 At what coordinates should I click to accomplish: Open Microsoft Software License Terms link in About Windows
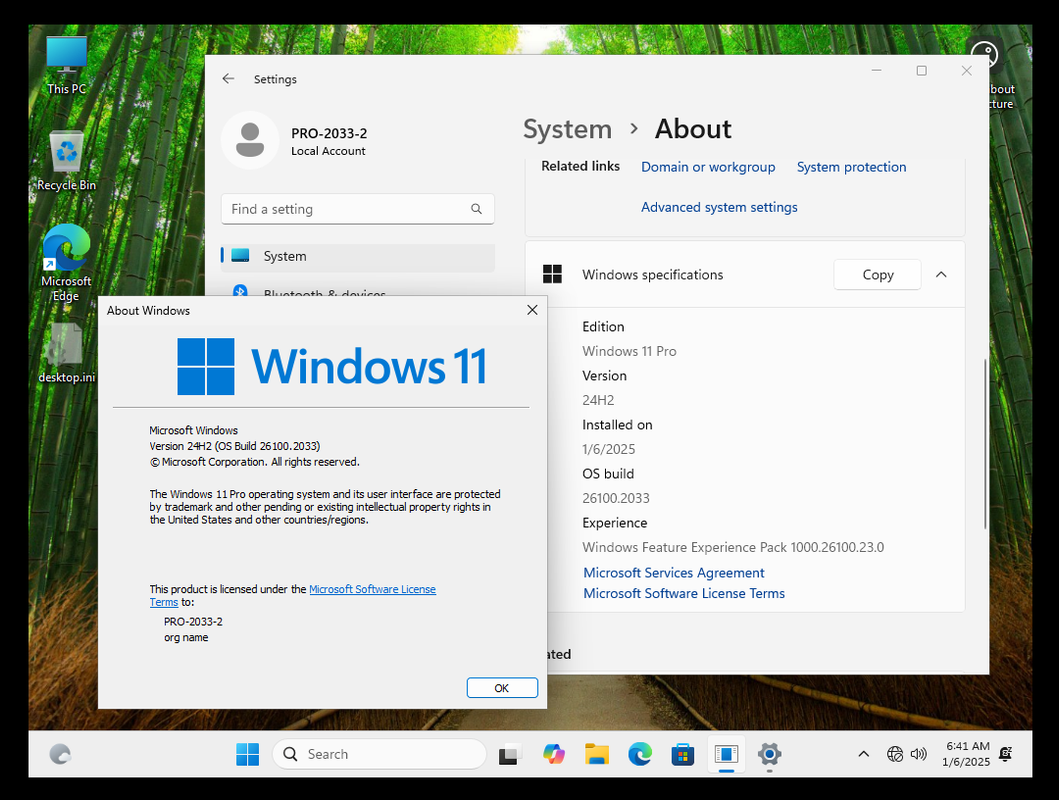372,589
